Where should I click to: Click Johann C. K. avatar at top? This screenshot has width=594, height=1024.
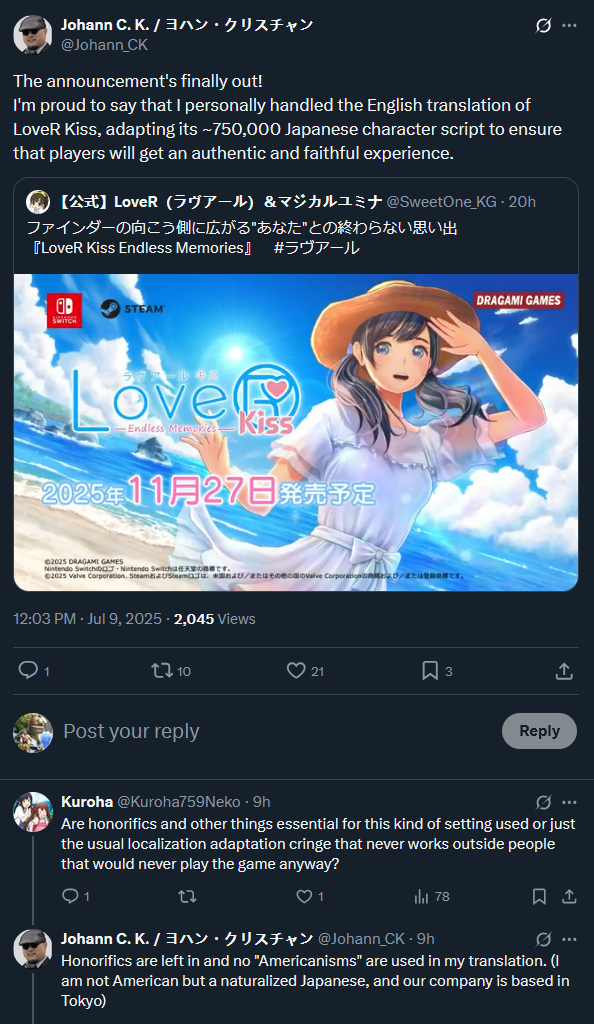pyautogui.click(x=33, y=35)
